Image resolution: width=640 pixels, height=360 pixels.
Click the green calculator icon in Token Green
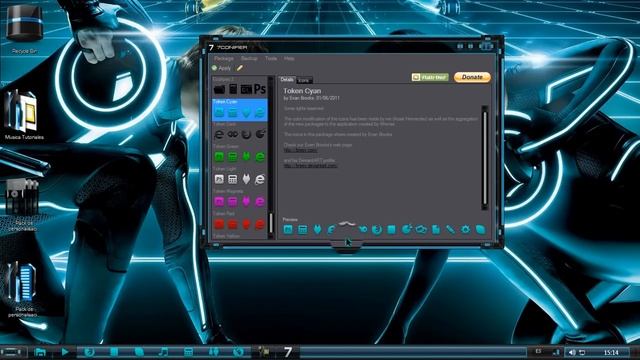[x=233, y=157]
